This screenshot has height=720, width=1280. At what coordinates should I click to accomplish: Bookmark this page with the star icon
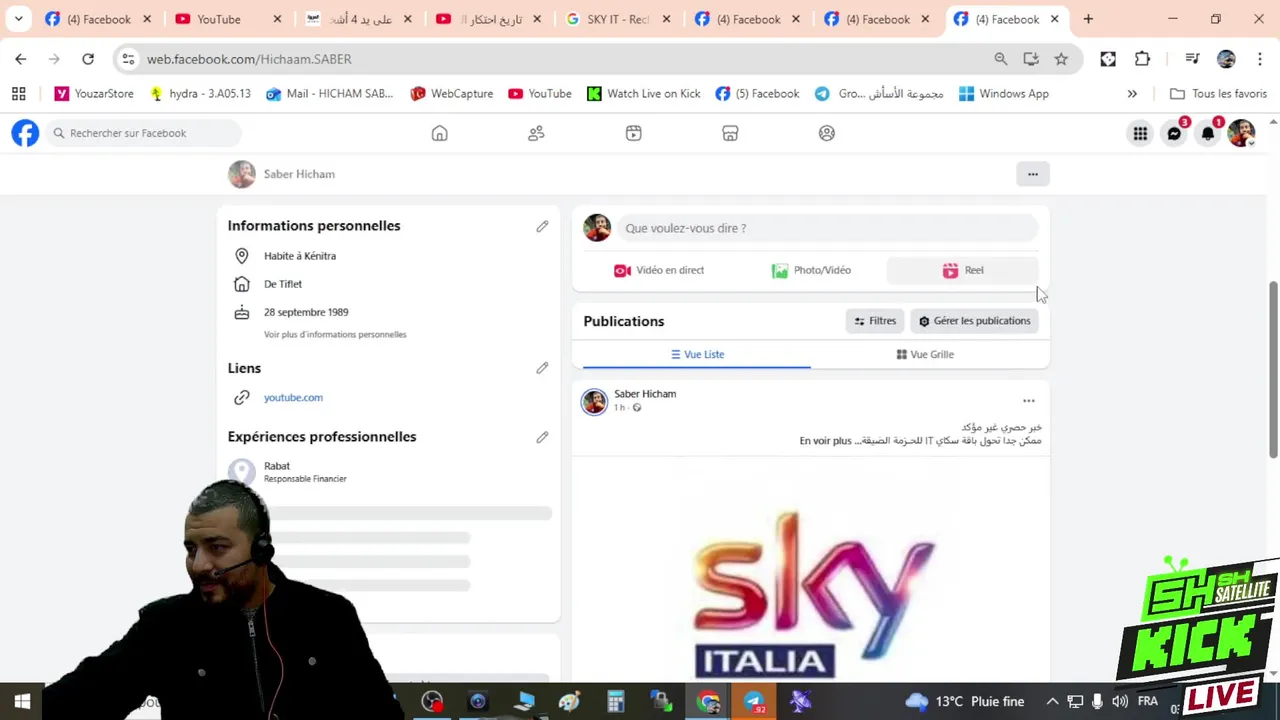pyautogui.click(x=1061, y=59)
